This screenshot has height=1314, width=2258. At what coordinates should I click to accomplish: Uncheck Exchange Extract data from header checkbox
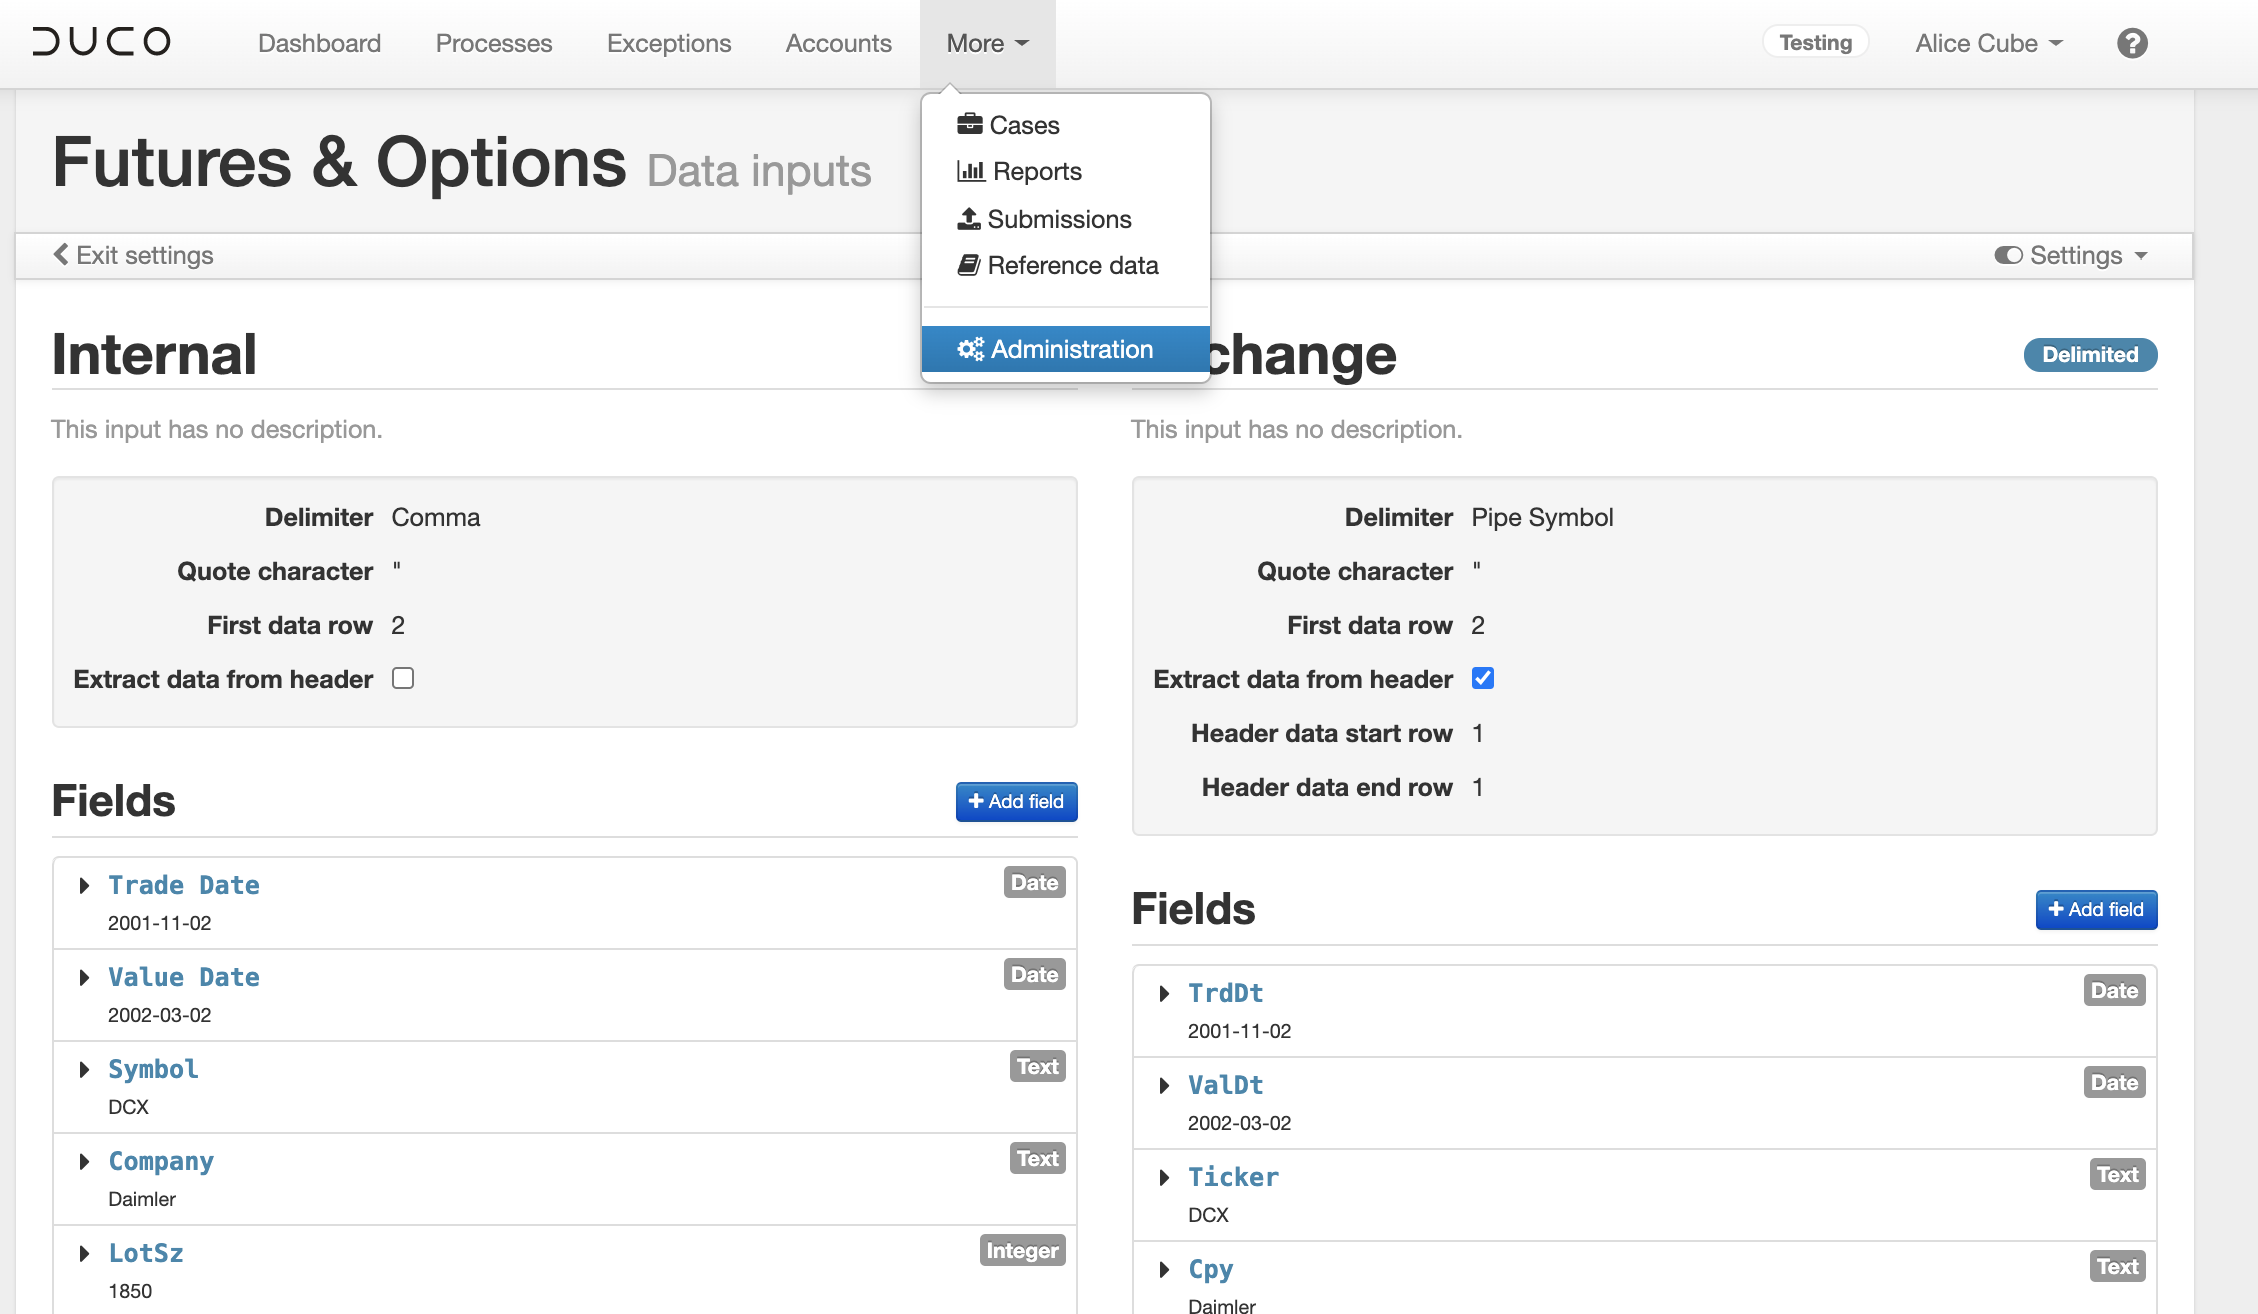pyautogui.click(x=1483, y=678)
